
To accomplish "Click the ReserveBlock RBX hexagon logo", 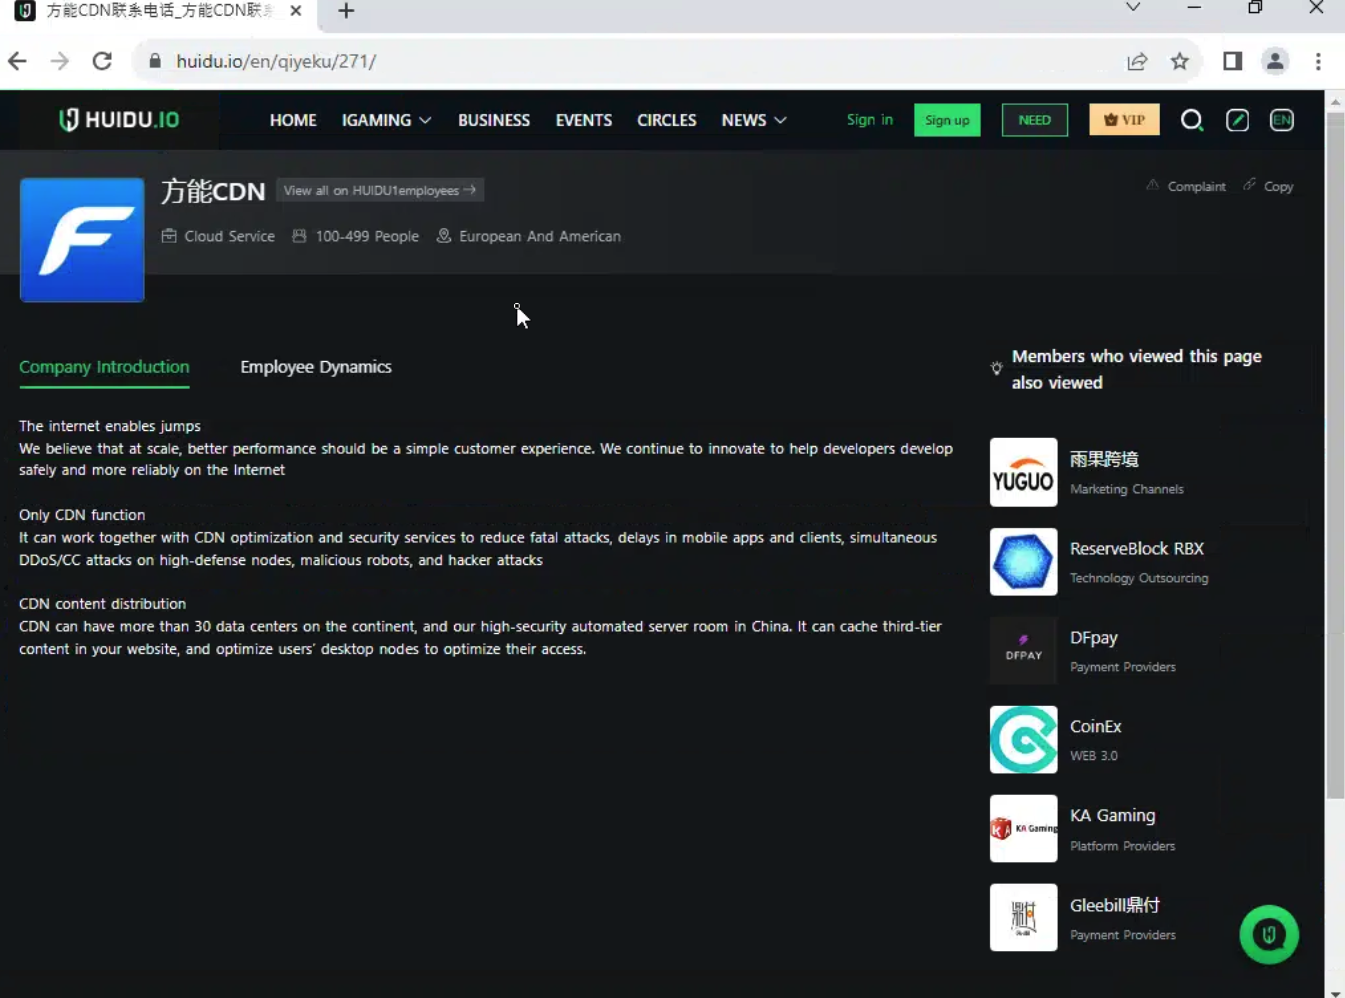I will (x=1023, y=562).
